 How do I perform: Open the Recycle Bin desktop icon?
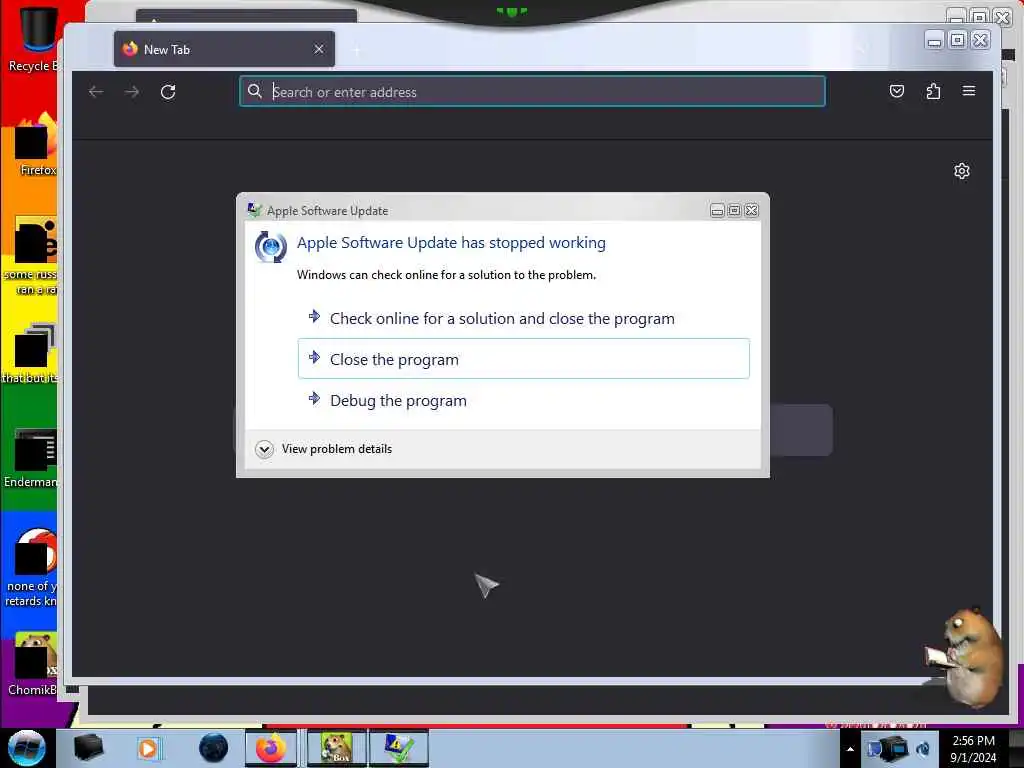(x=34, y=38)
